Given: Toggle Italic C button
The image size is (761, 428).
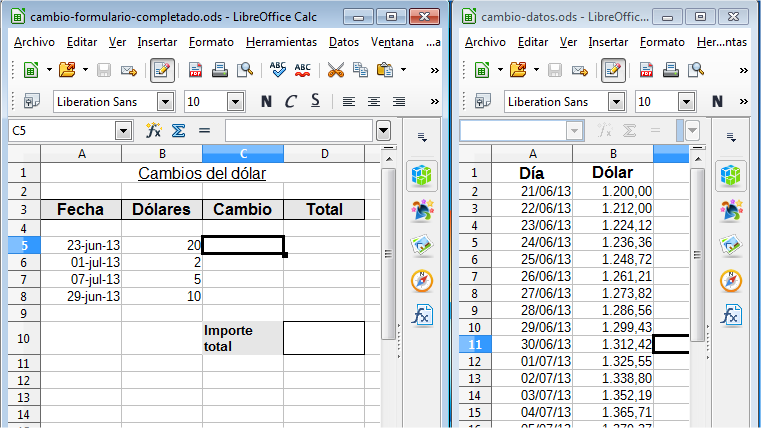Looking at the screenshot, I should [x=291, y=101].
